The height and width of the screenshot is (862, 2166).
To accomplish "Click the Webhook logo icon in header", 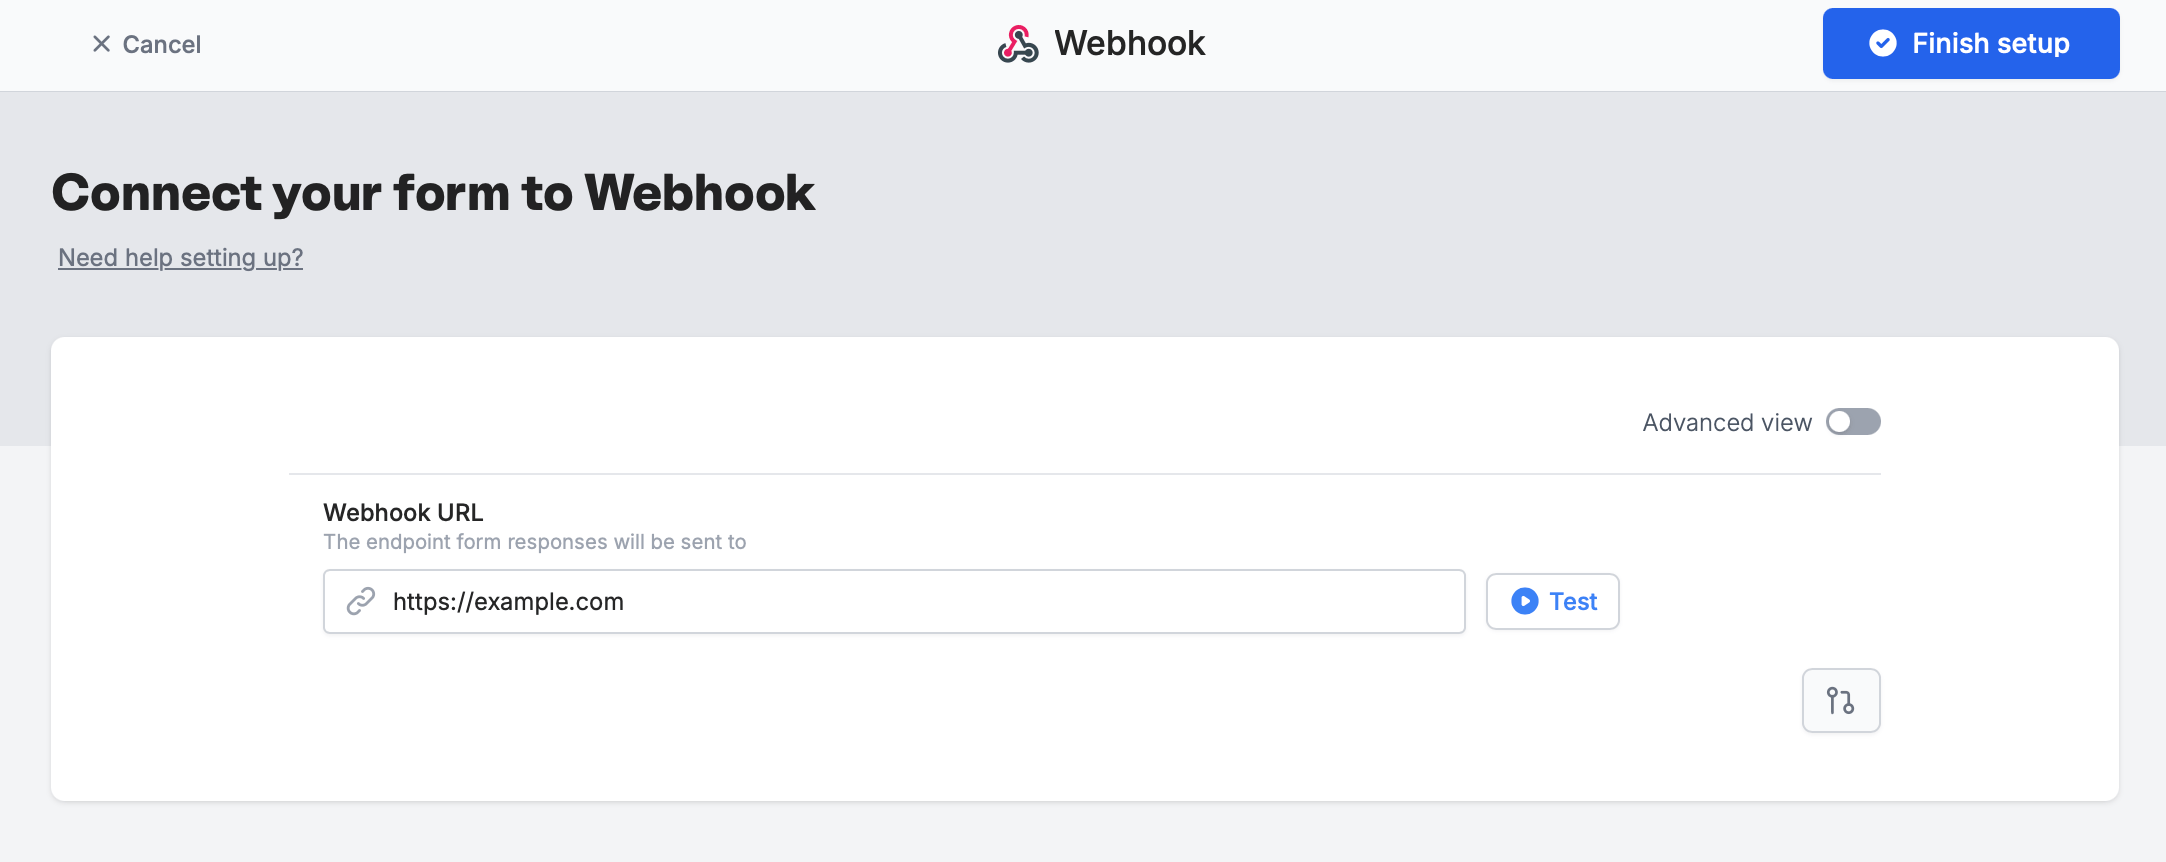I will tap(1018, 44).
